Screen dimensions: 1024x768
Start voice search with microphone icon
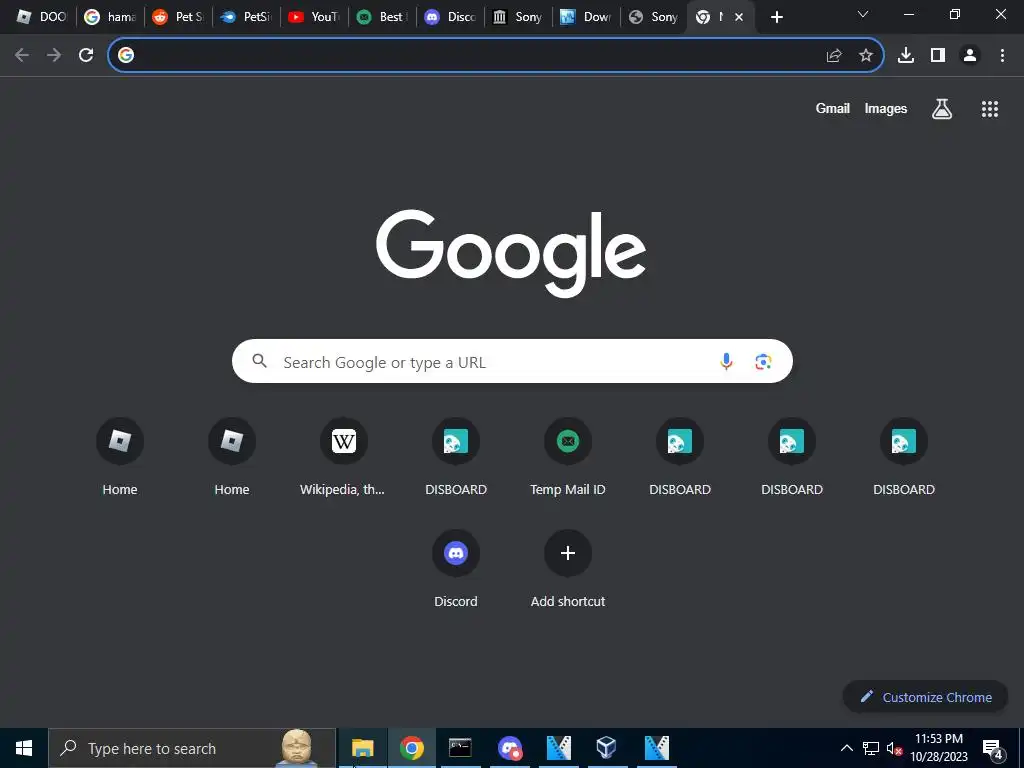click(x=726, y=361)
